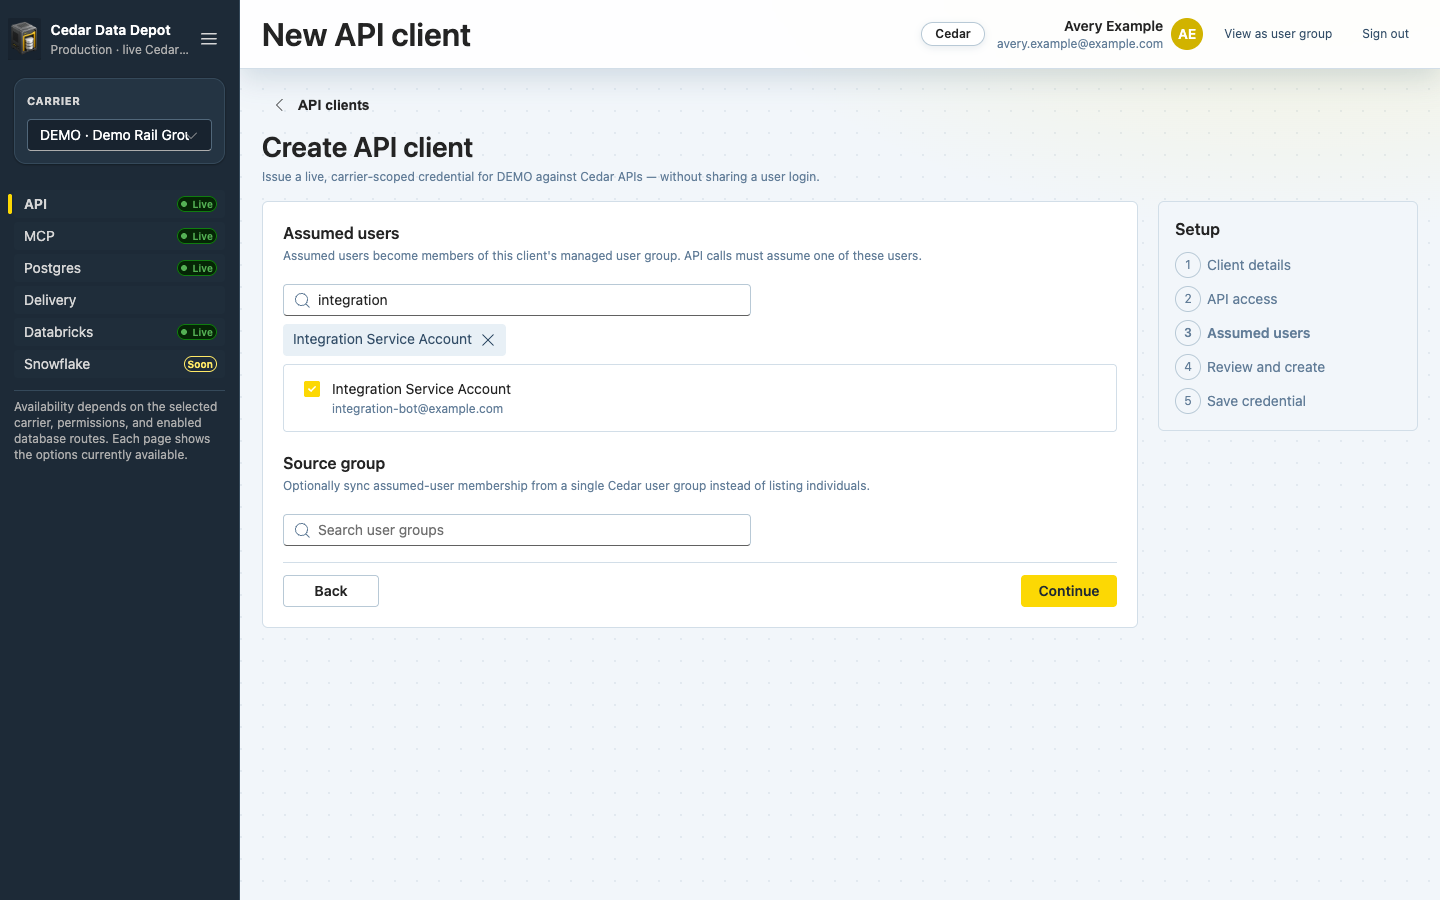Click the step 5 circle in Setup
The width and height of the screenshot is (1440, 900).
(1188, 401)
